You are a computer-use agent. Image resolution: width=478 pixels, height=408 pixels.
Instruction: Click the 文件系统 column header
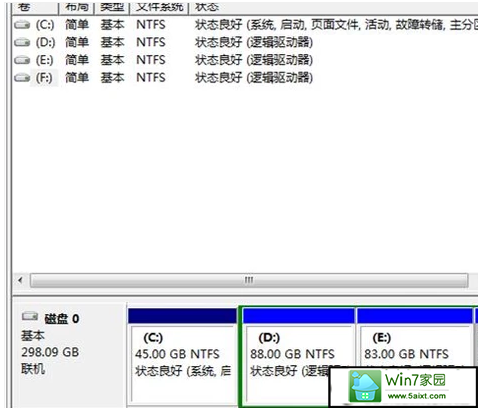tap(159, 7)
